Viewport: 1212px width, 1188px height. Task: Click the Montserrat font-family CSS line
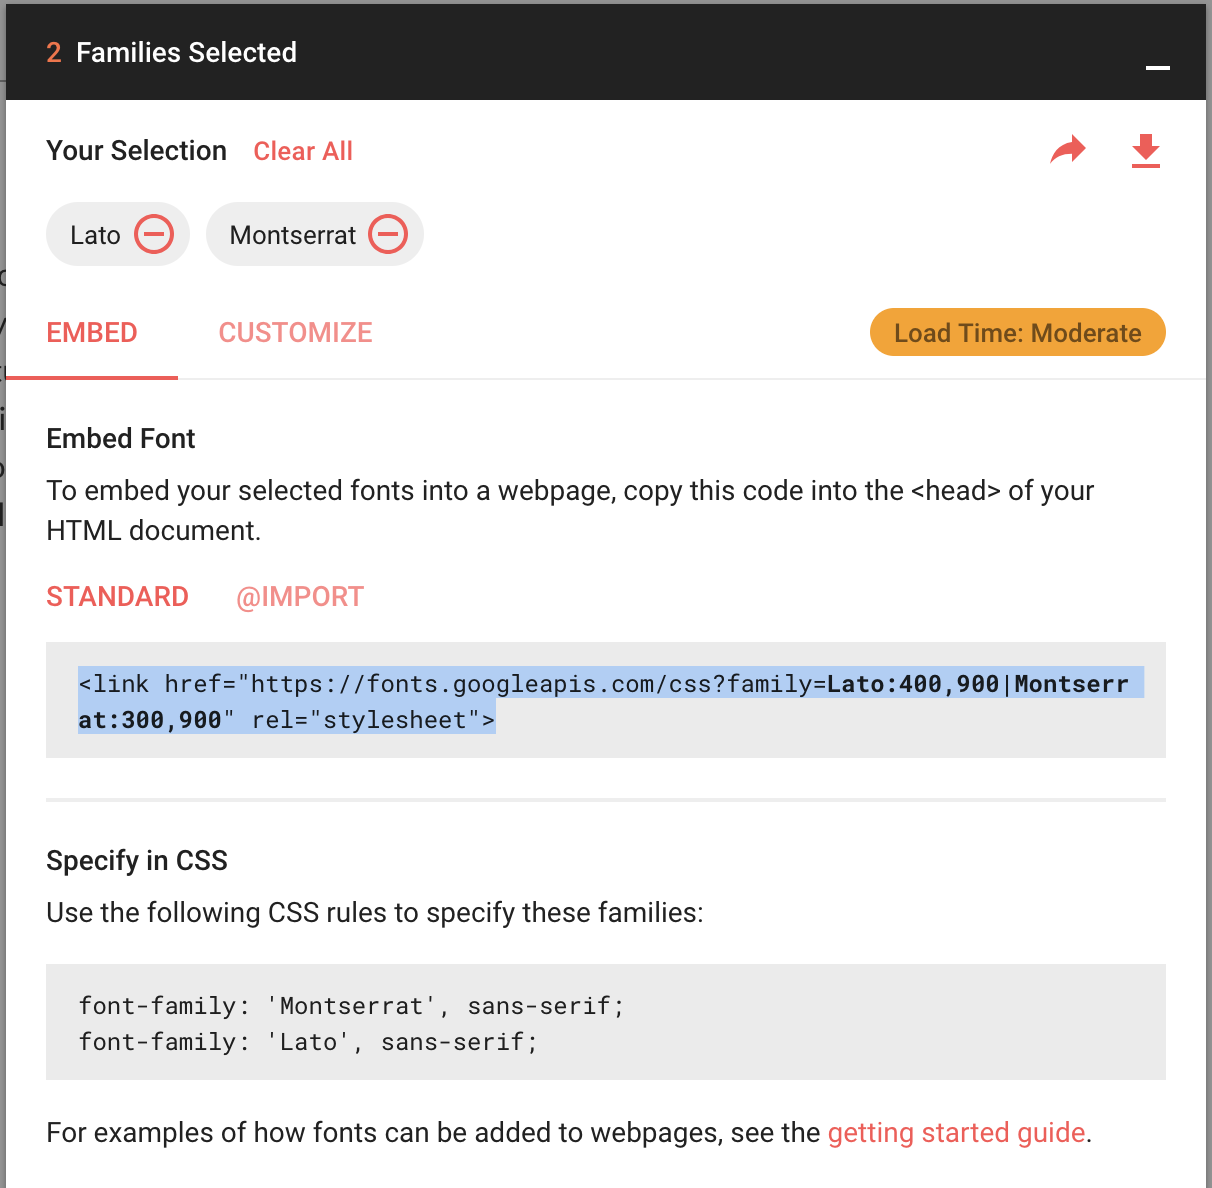click(x=351, y=1005)
